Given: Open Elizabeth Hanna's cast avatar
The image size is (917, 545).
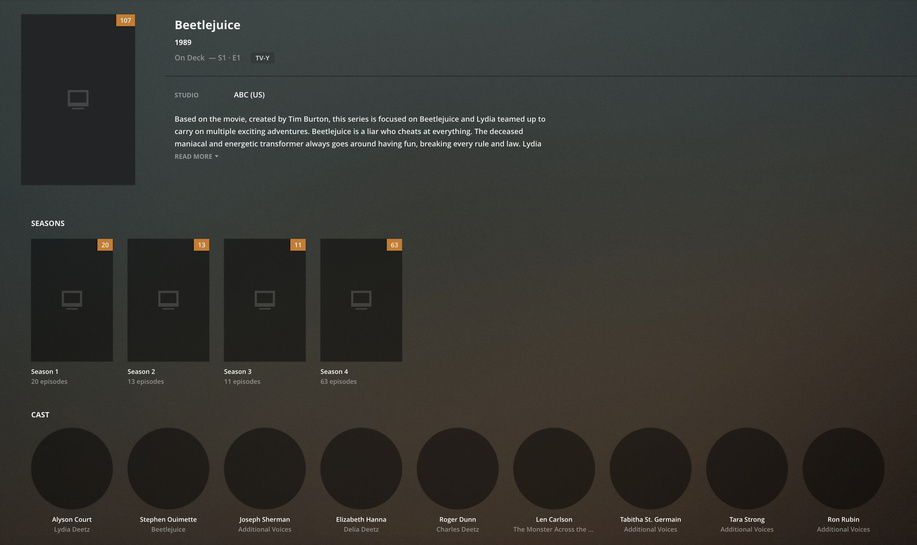Looking at the screenshot, I should (361, 468).
